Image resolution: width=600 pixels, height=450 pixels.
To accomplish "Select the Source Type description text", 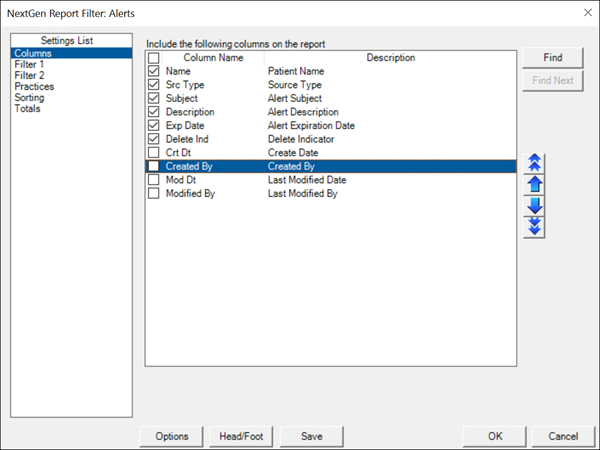I will tap(295, 85).
